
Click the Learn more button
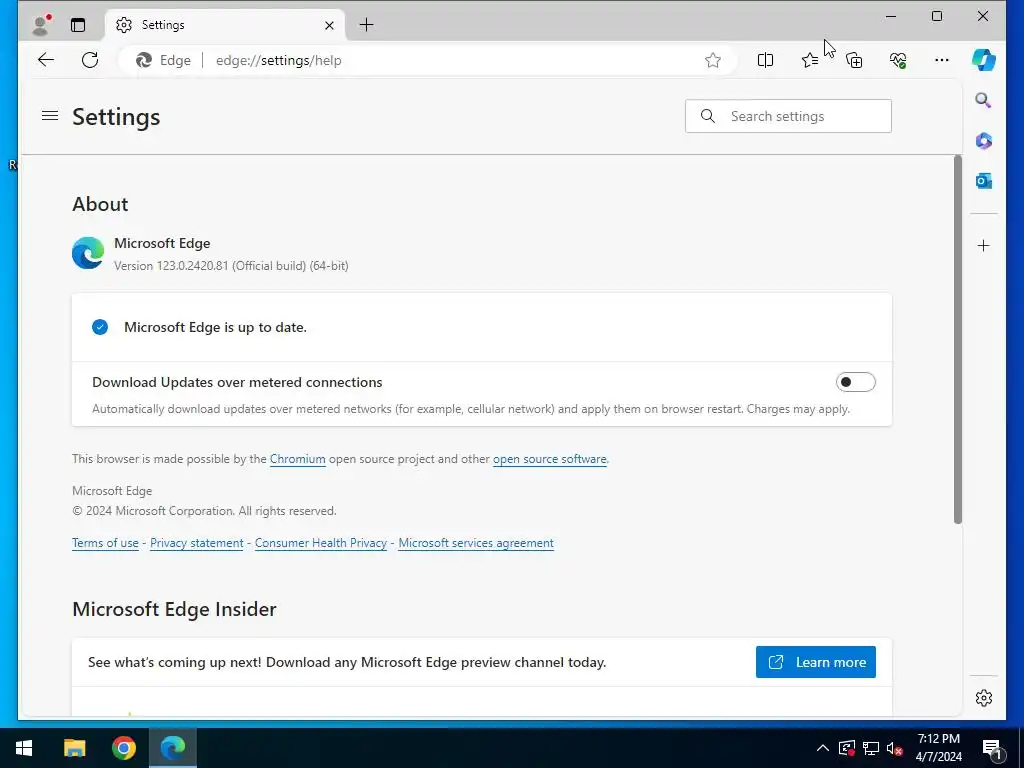point(816,662)
